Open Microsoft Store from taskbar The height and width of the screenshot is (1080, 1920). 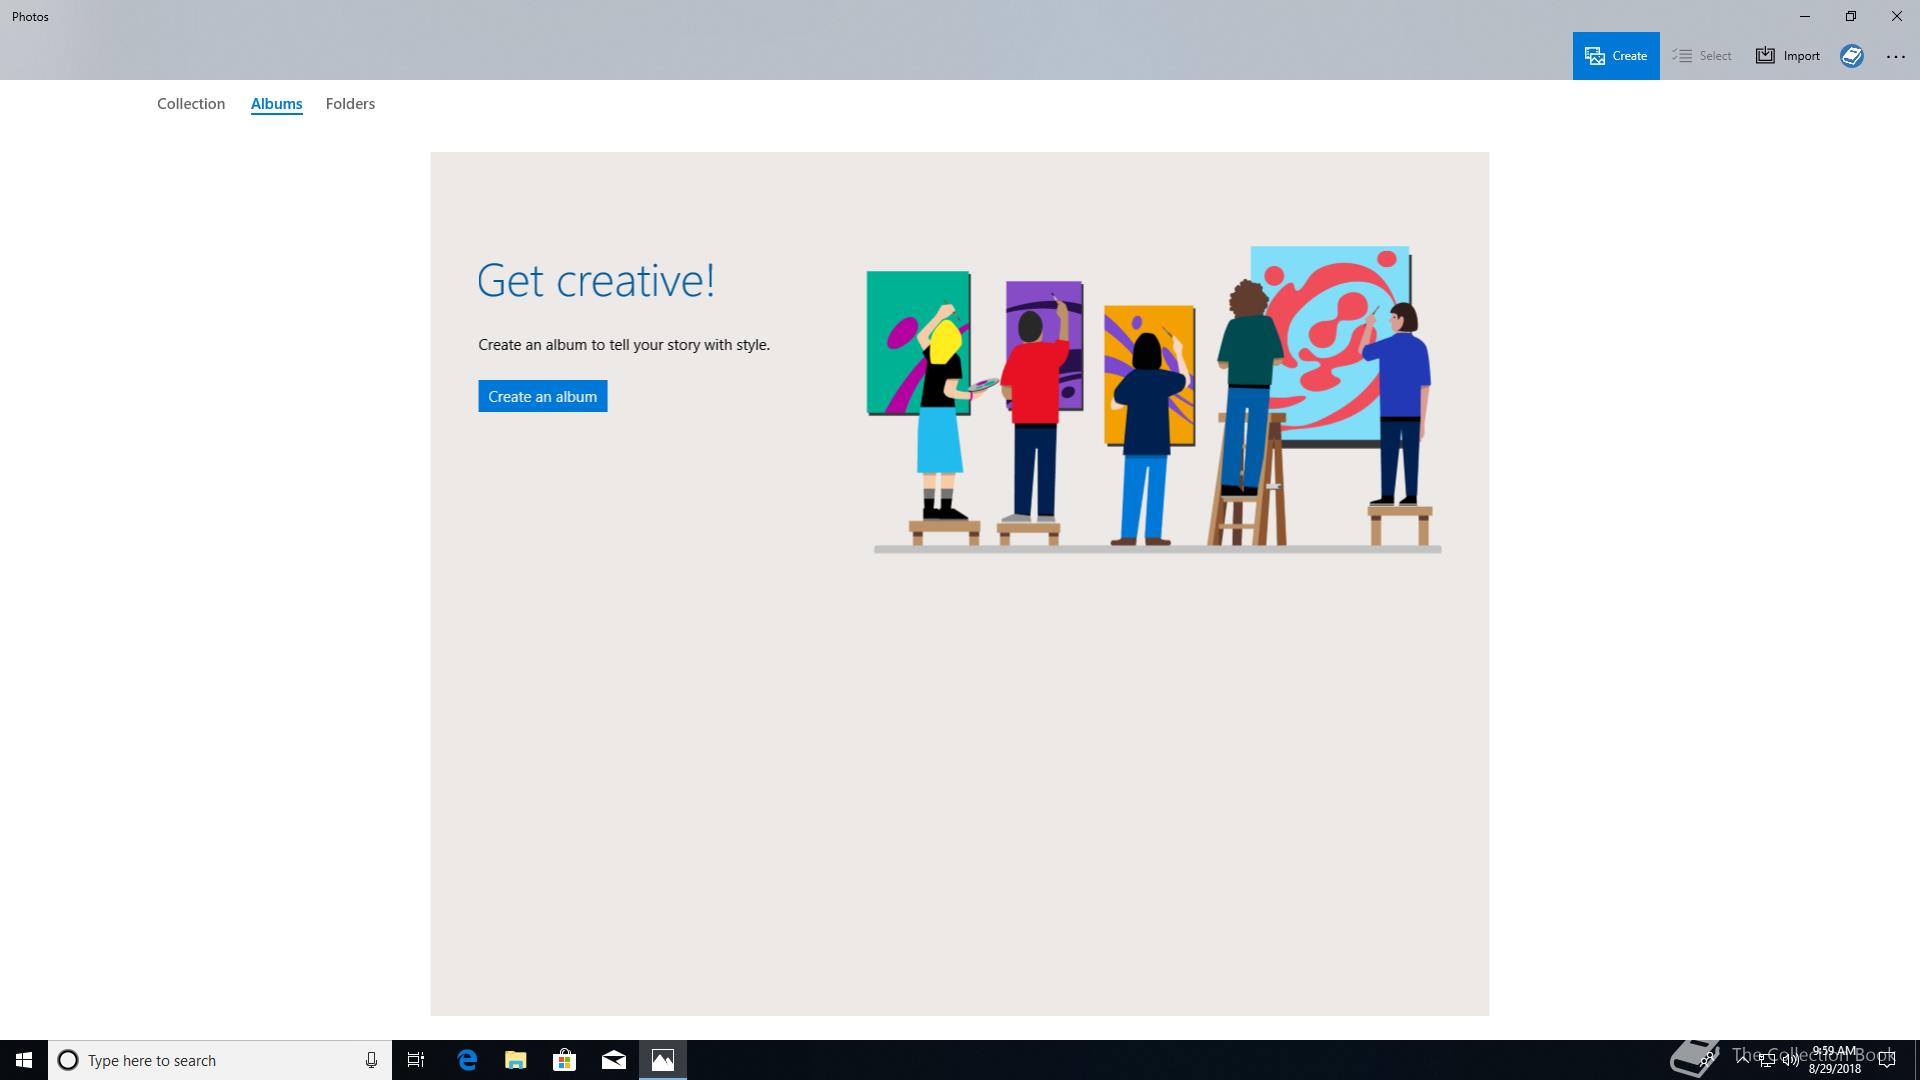(565, 1060)
